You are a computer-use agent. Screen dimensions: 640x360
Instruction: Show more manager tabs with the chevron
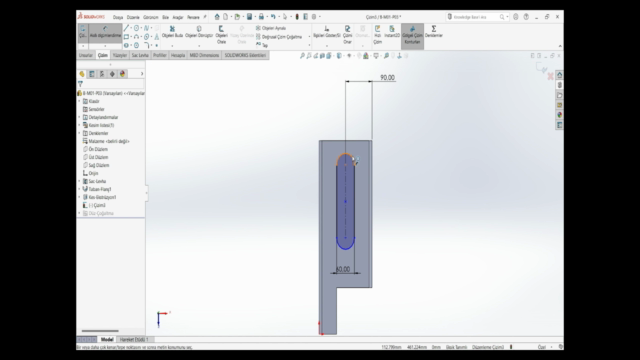point(142,74)
